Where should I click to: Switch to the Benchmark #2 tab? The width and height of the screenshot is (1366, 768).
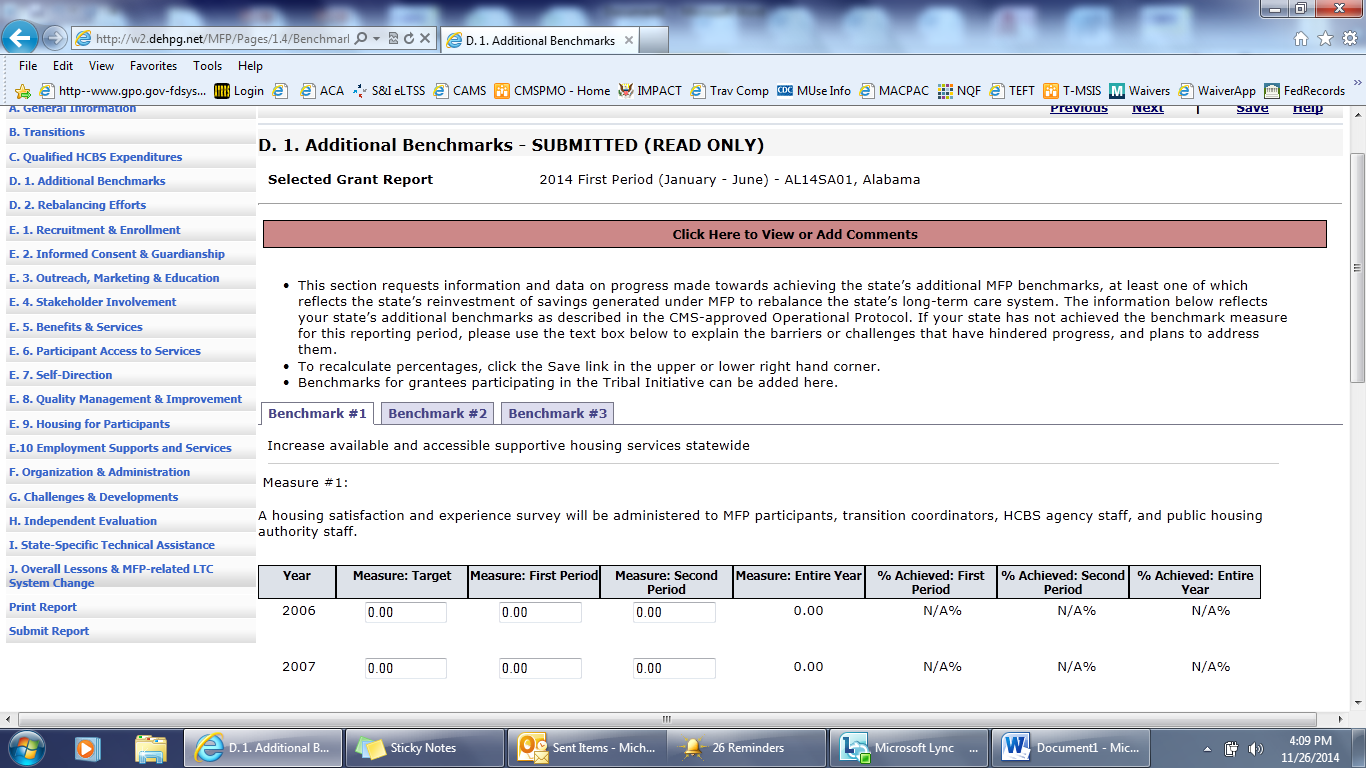click(438, 414)
